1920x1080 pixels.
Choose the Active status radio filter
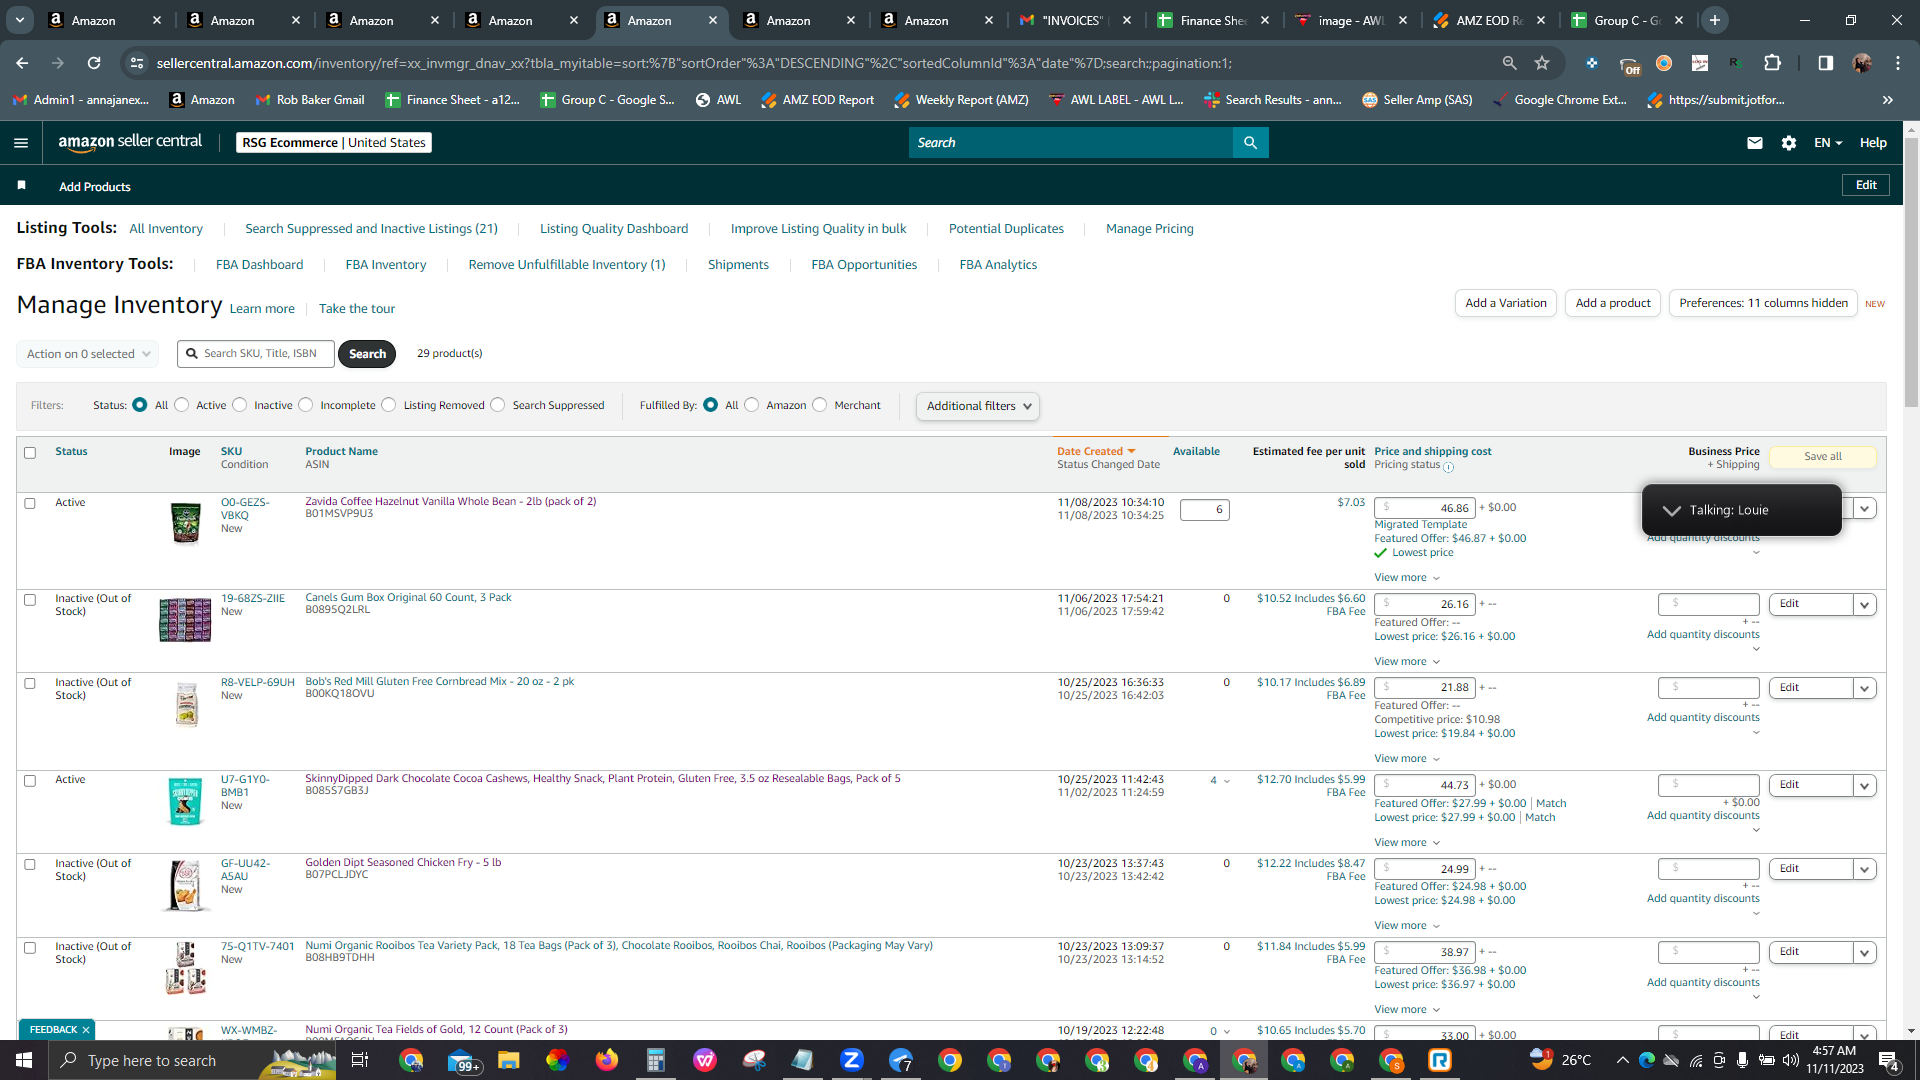point(182,405)
